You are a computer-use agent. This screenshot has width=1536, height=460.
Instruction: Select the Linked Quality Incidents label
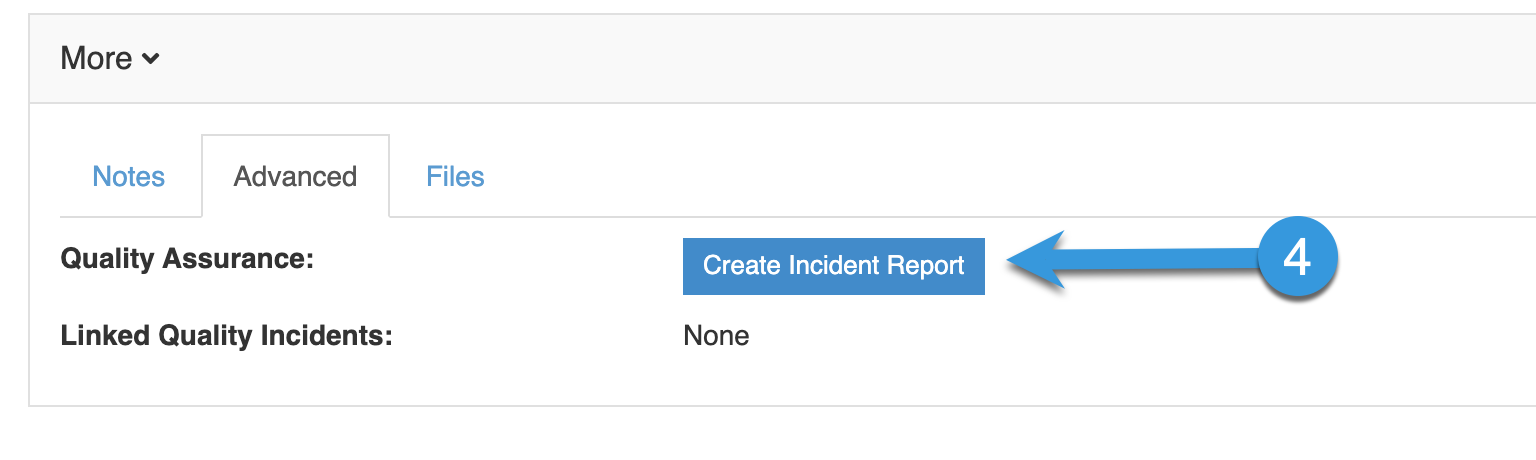click(227, 335)
